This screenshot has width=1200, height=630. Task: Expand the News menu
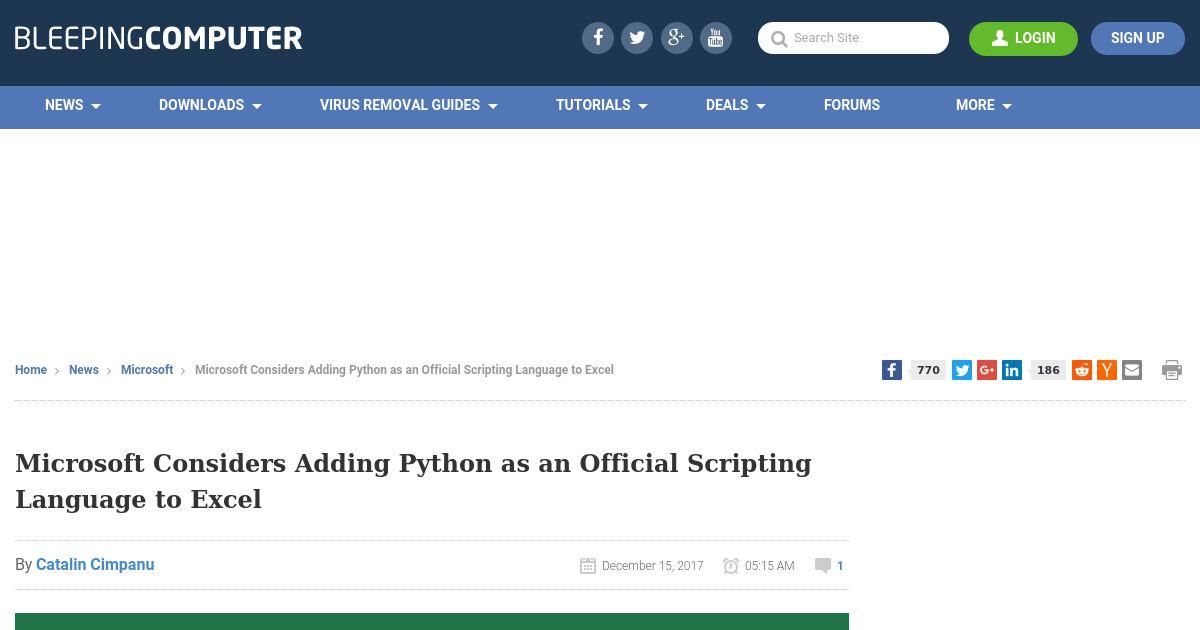(x=73, y=105)
